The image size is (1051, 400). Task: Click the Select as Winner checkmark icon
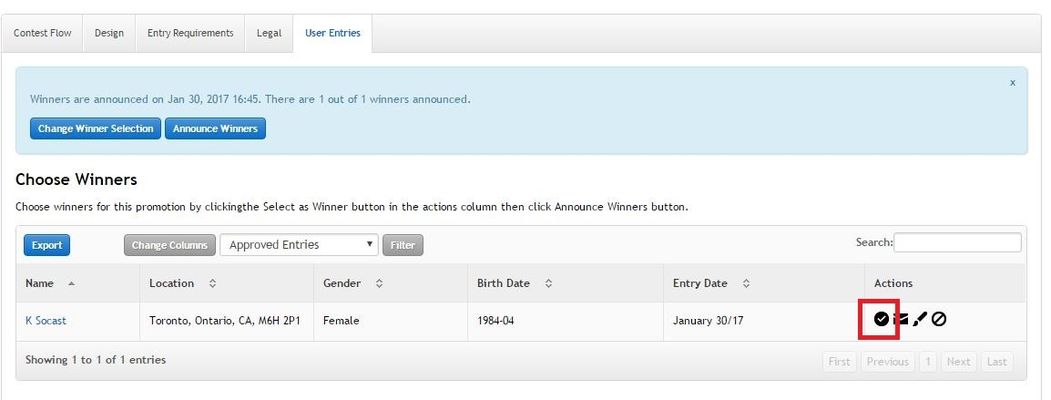[881, 319]
